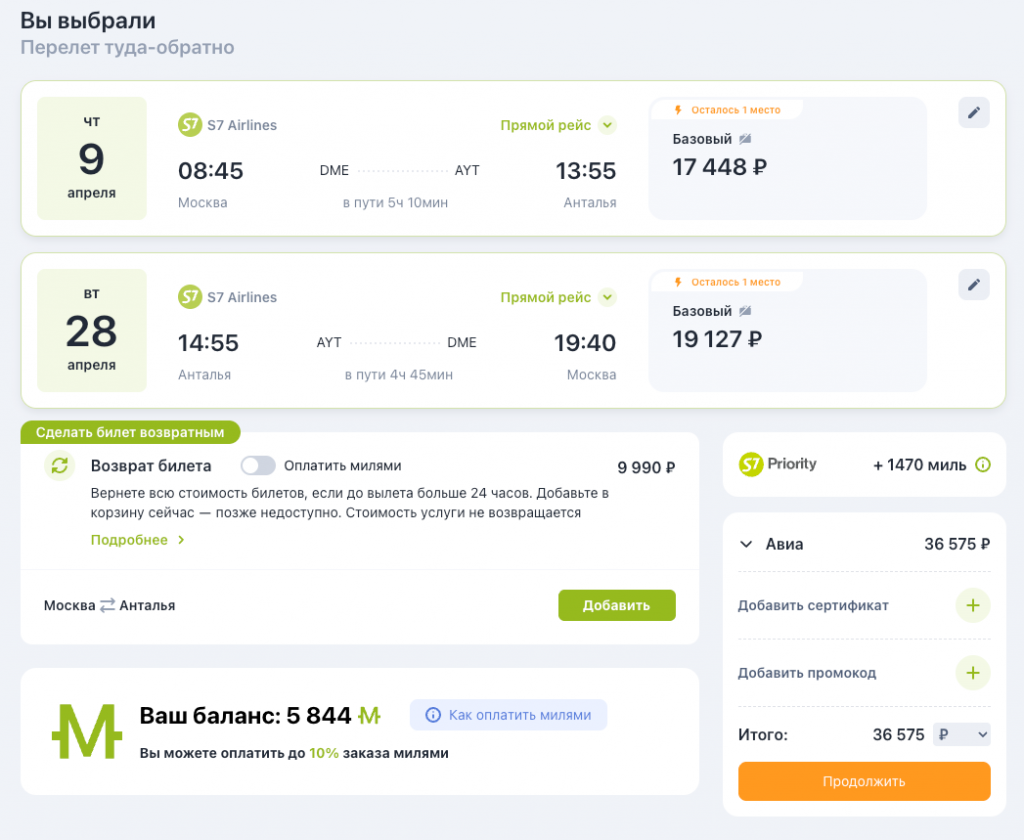Click the green refresh icon next to Возврат билета
Screen dimensions: 1024x840
tap(59, 465)
